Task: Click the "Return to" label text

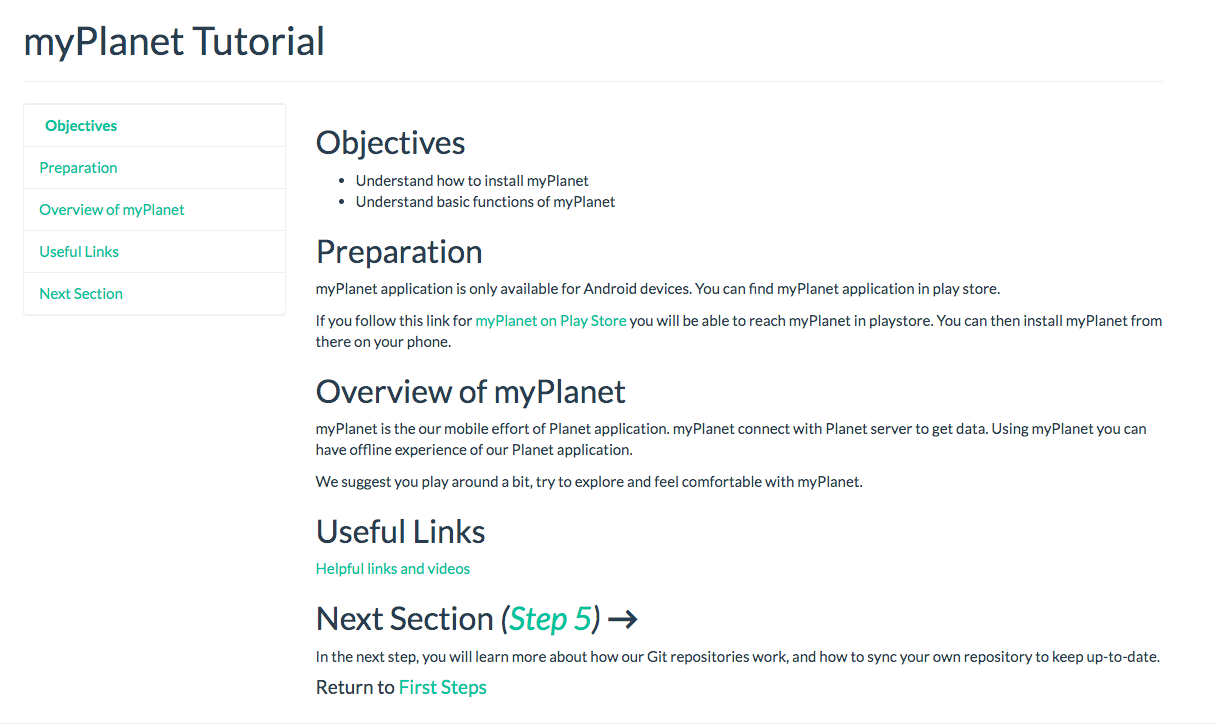Action: click(353, 687)
